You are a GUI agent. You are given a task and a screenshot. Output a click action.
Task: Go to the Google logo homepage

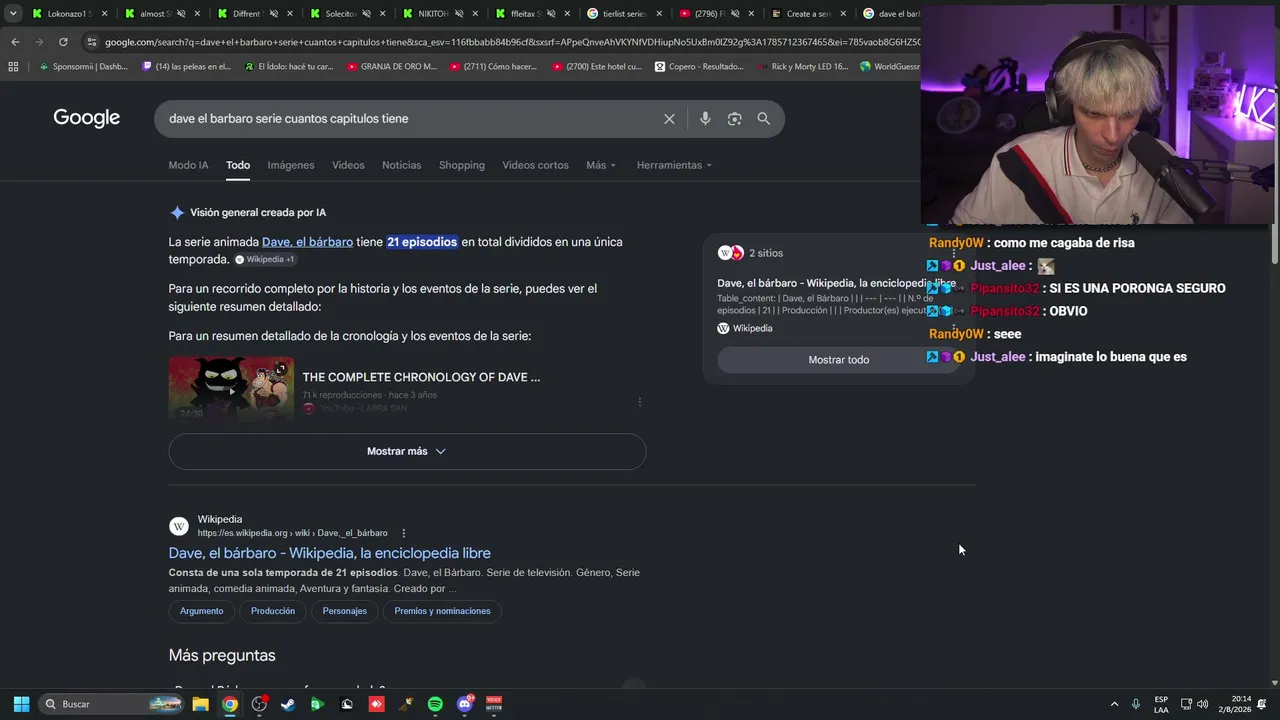pos(87,118)
